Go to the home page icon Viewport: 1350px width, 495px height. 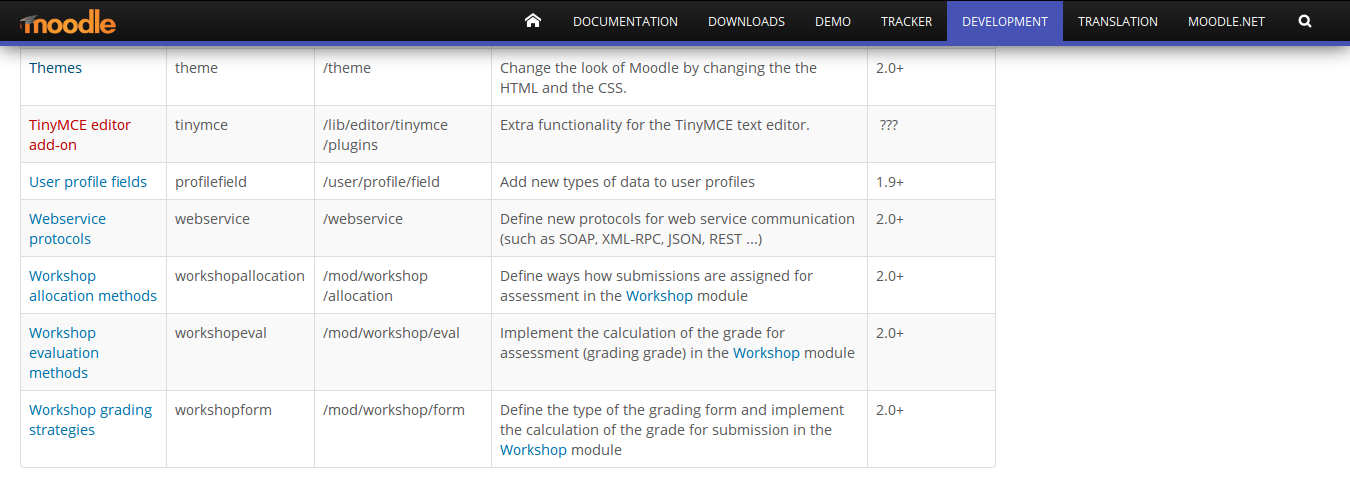[533, 20]
